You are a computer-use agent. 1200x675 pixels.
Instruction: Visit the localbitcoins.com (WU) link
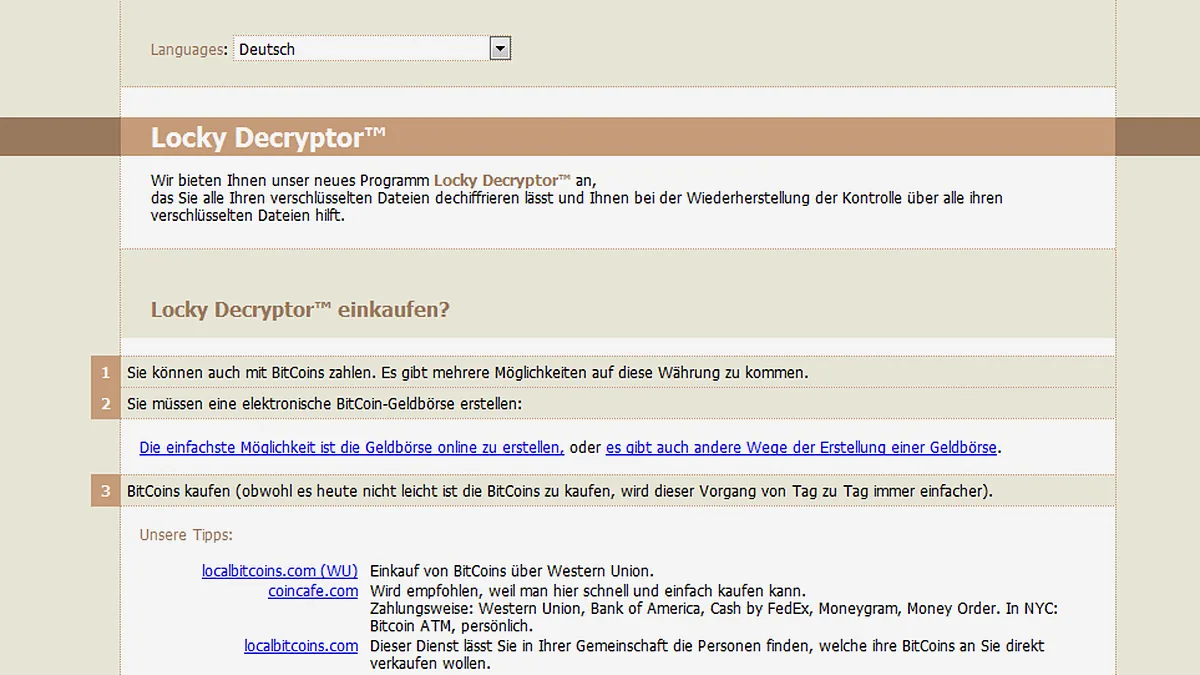tap(280, 571)
